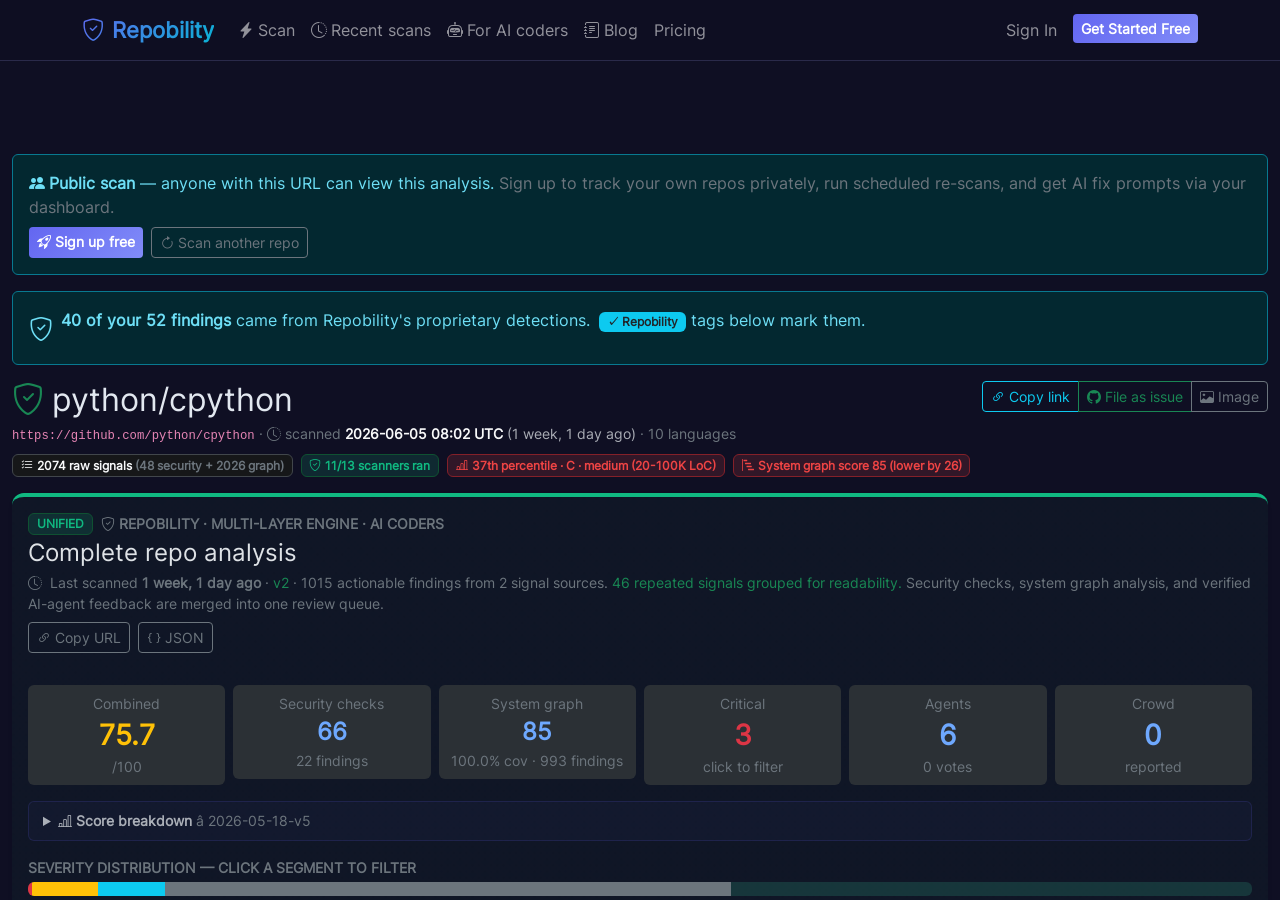Screen dimensions: 1280x900
Task: Filter by the cyan severity segment
Action: pyautogui.click(x=131, y=889)
